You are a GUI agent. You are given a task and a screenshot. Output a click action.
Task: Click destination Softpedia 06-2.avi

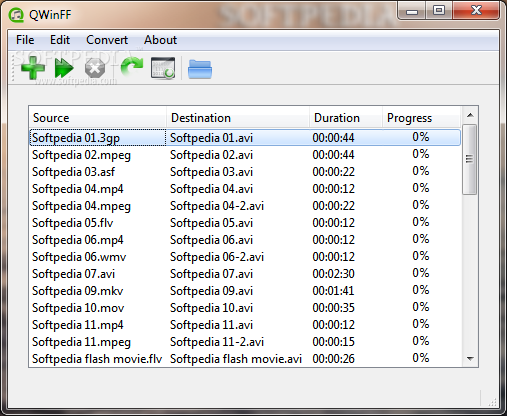coord(217,257)
